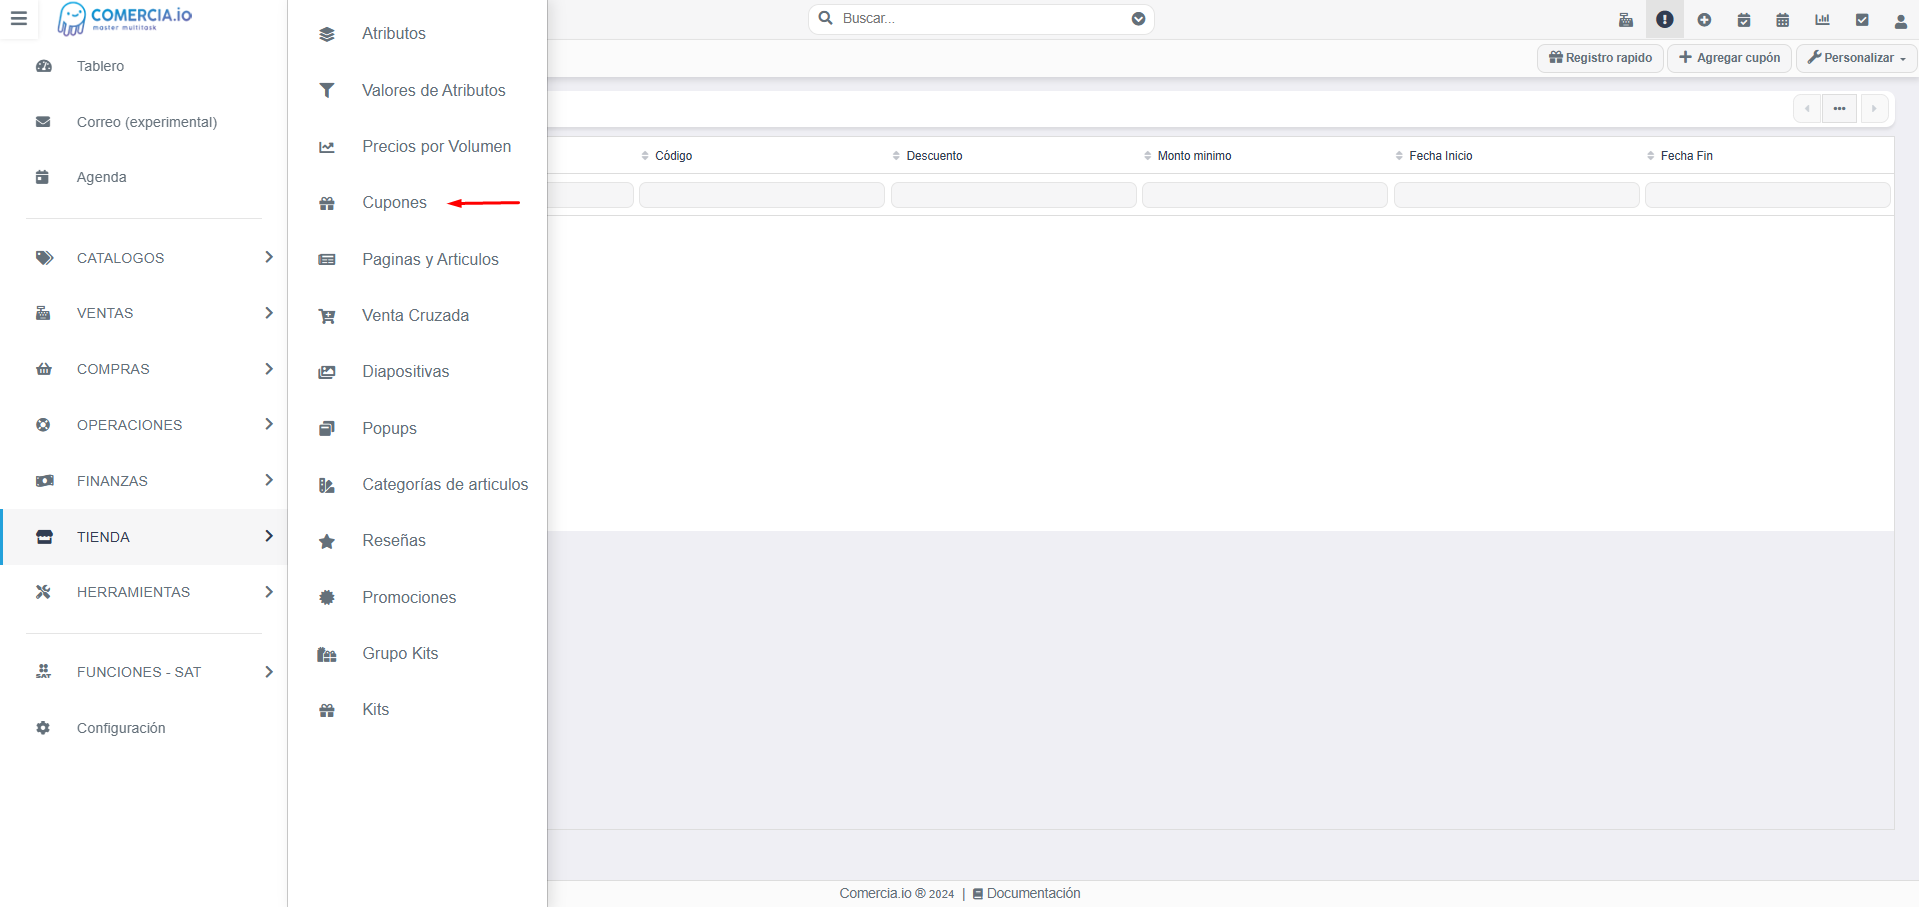Click the Agenda calendar icon

pyautogui.click(x=43, y=177)
